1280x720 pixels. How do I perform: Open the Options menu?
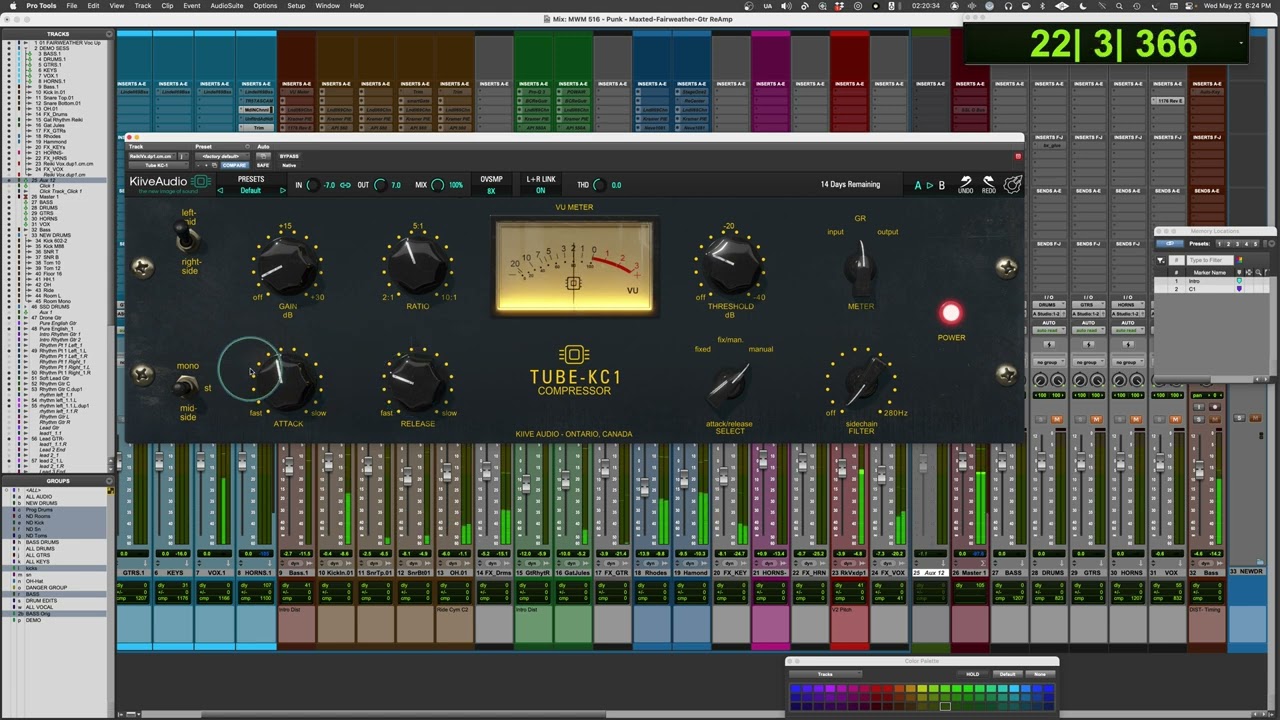(265, 6)
